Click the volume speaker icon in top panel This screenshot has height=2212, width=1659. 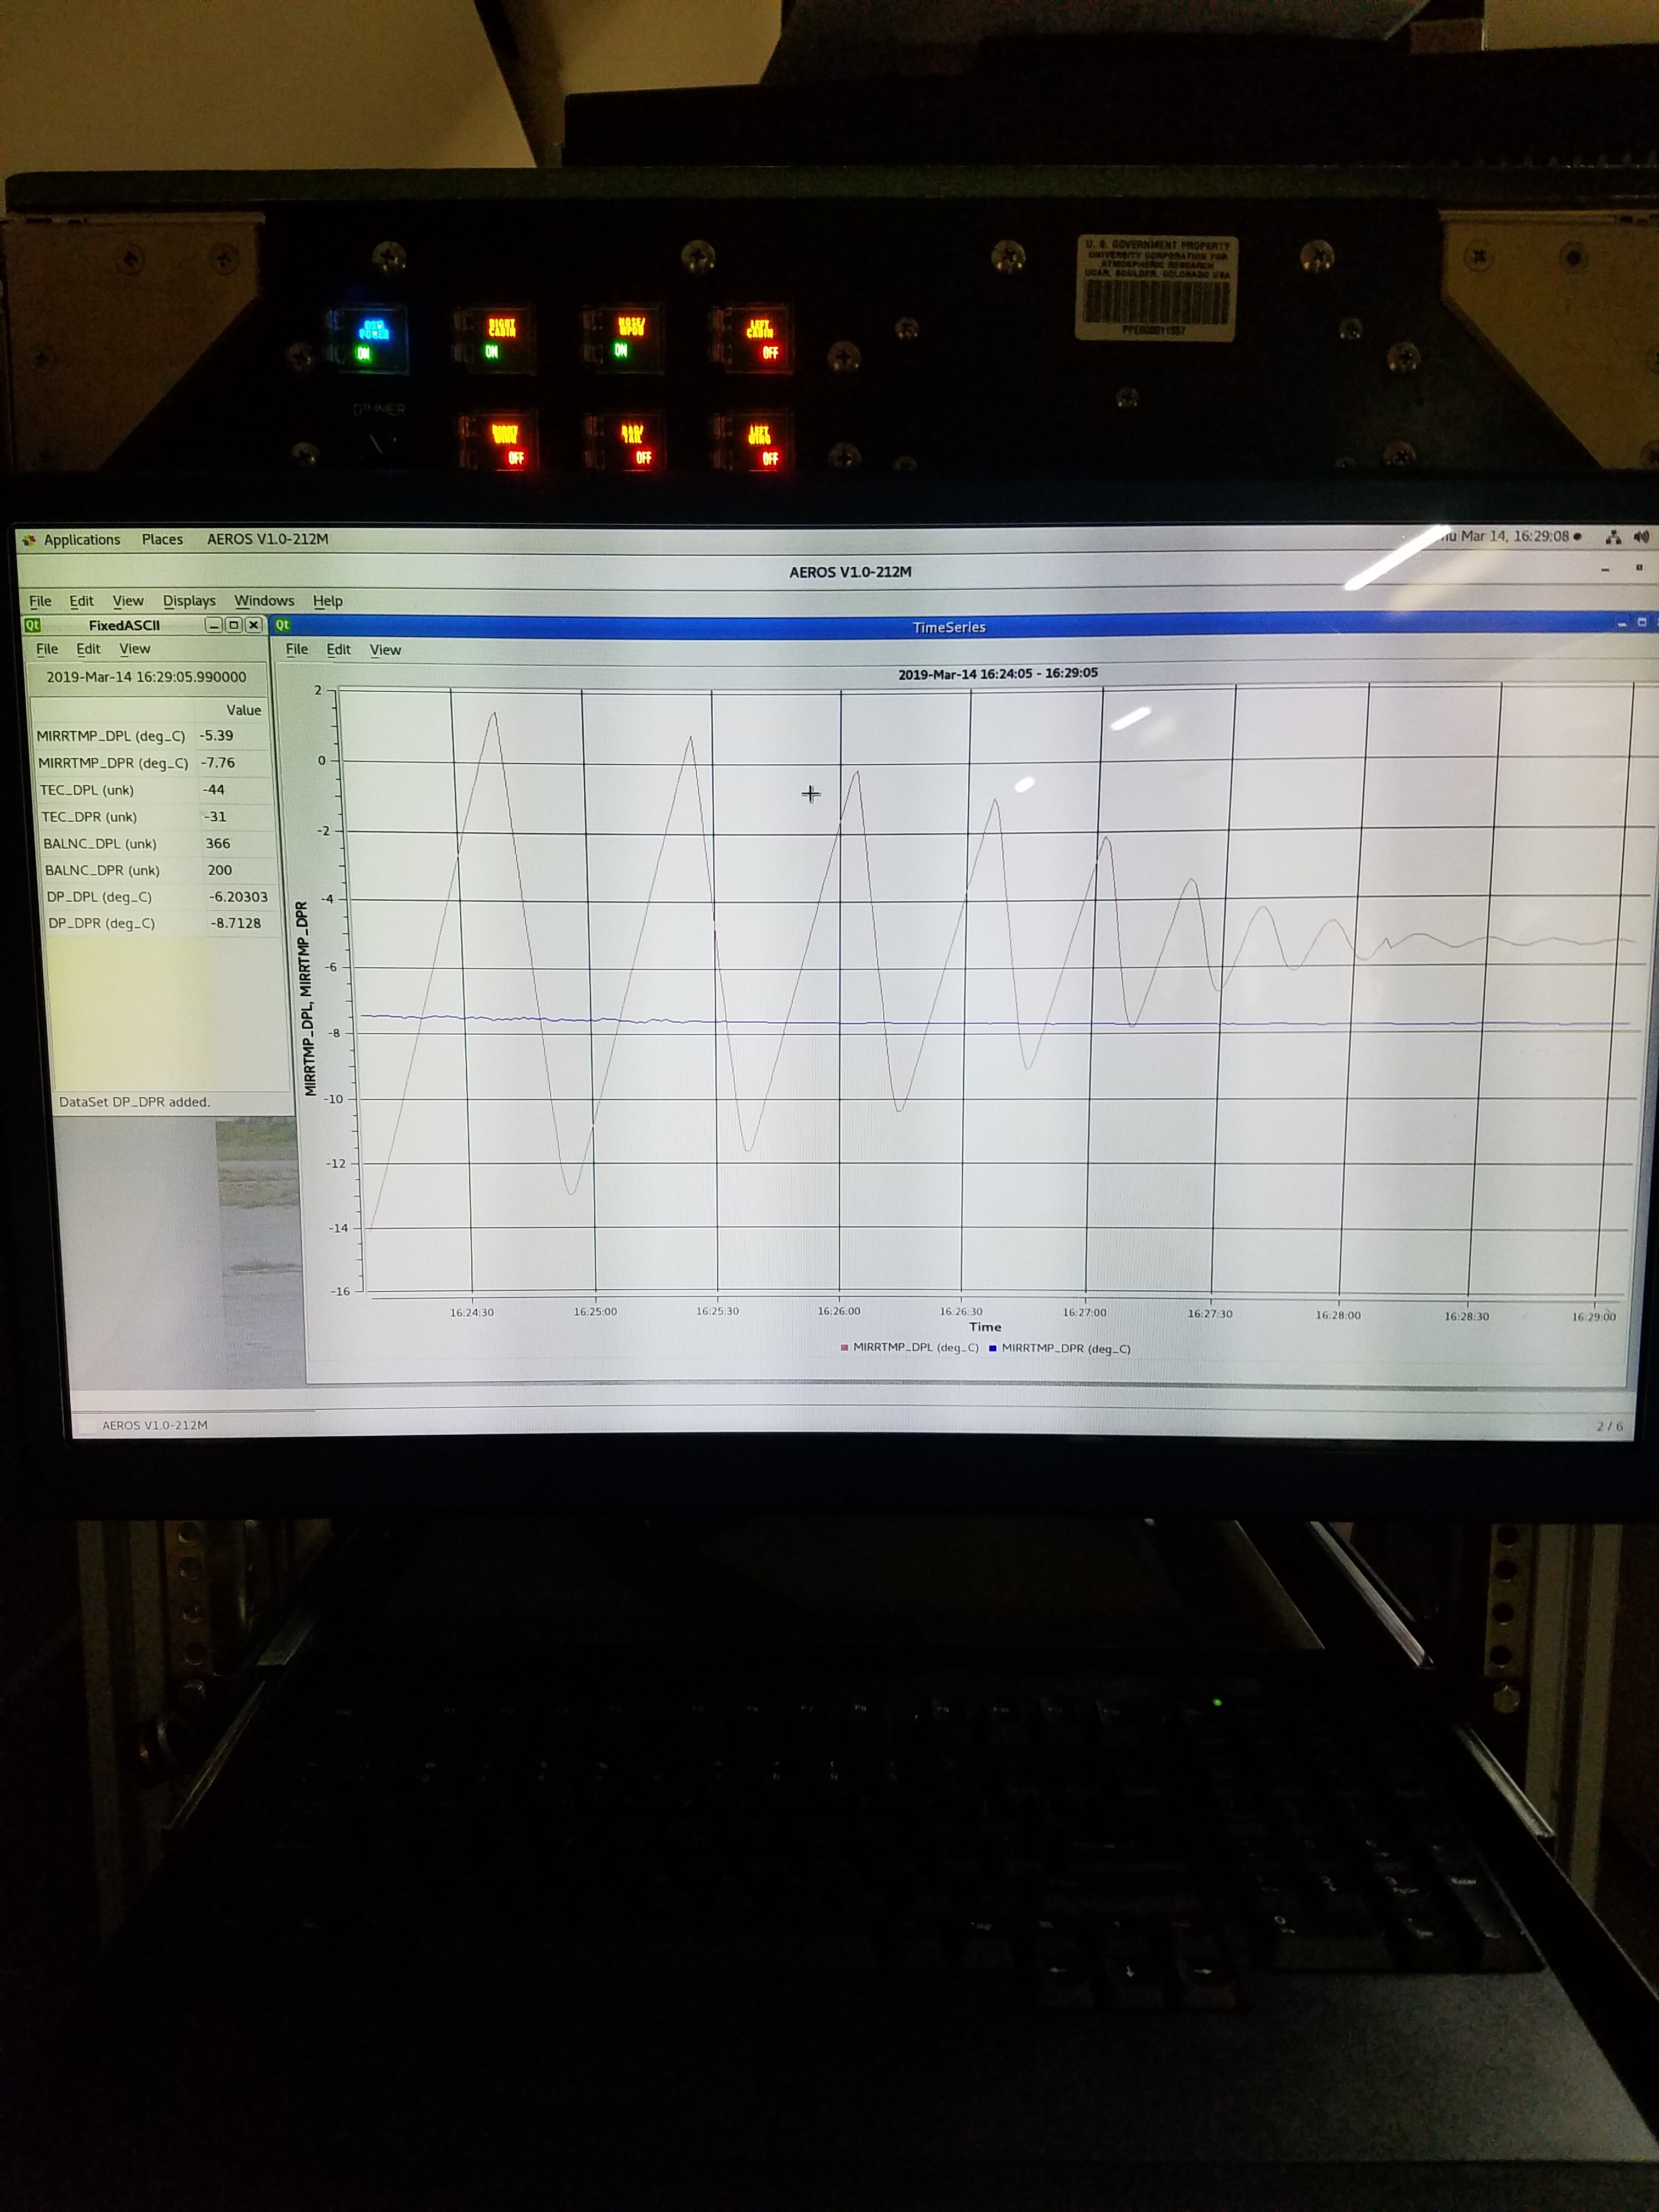click(1640, 537)
